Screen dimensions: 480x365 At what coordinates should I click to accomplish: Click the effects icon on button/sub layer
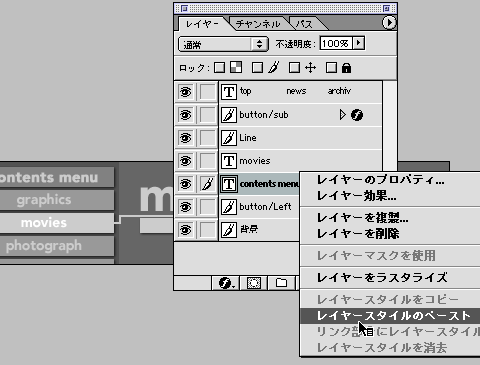(357, 115)
